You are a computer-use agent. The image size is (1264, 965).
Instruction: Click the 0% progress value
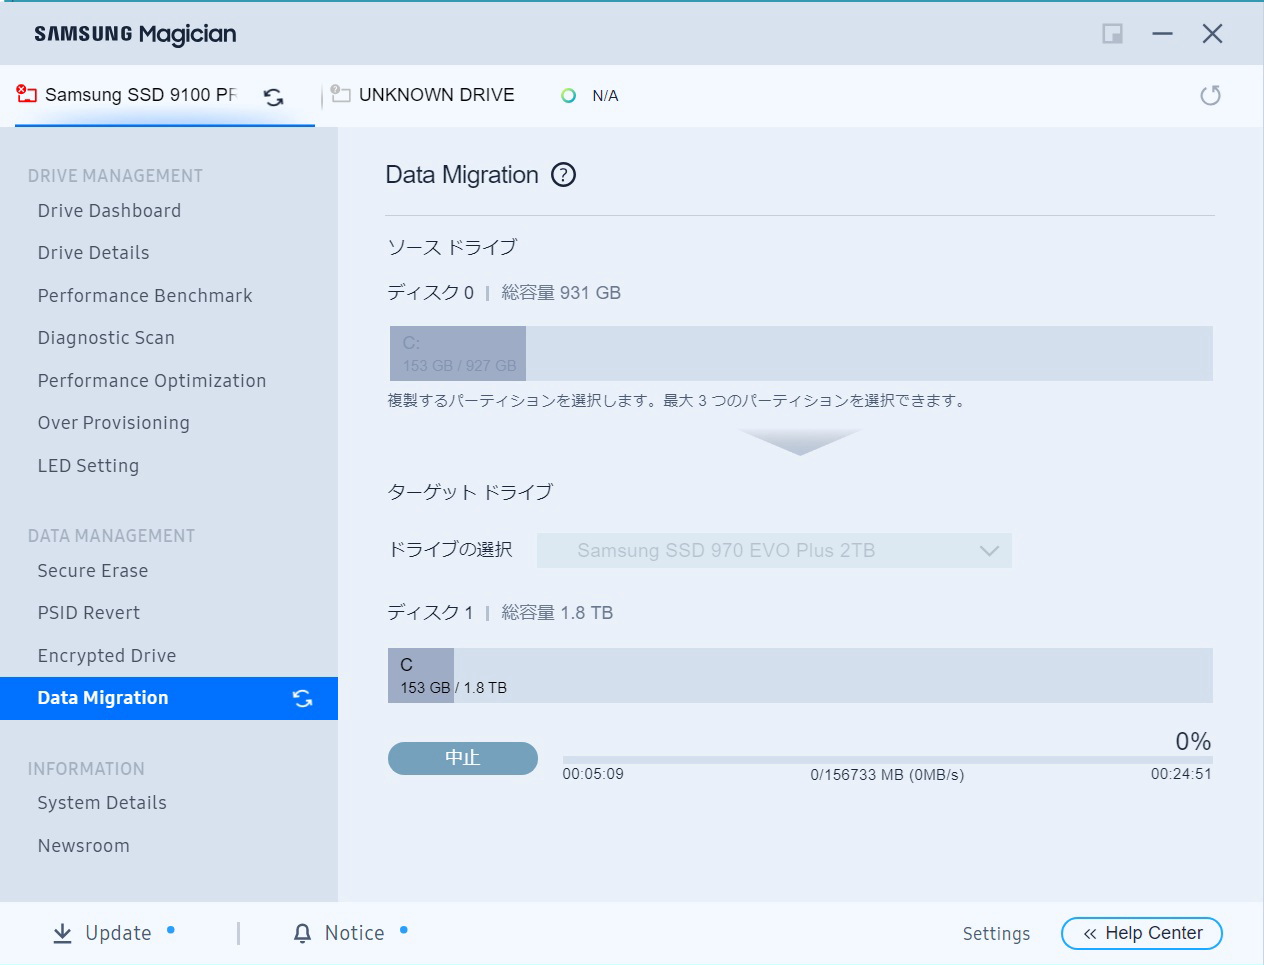1193,741
